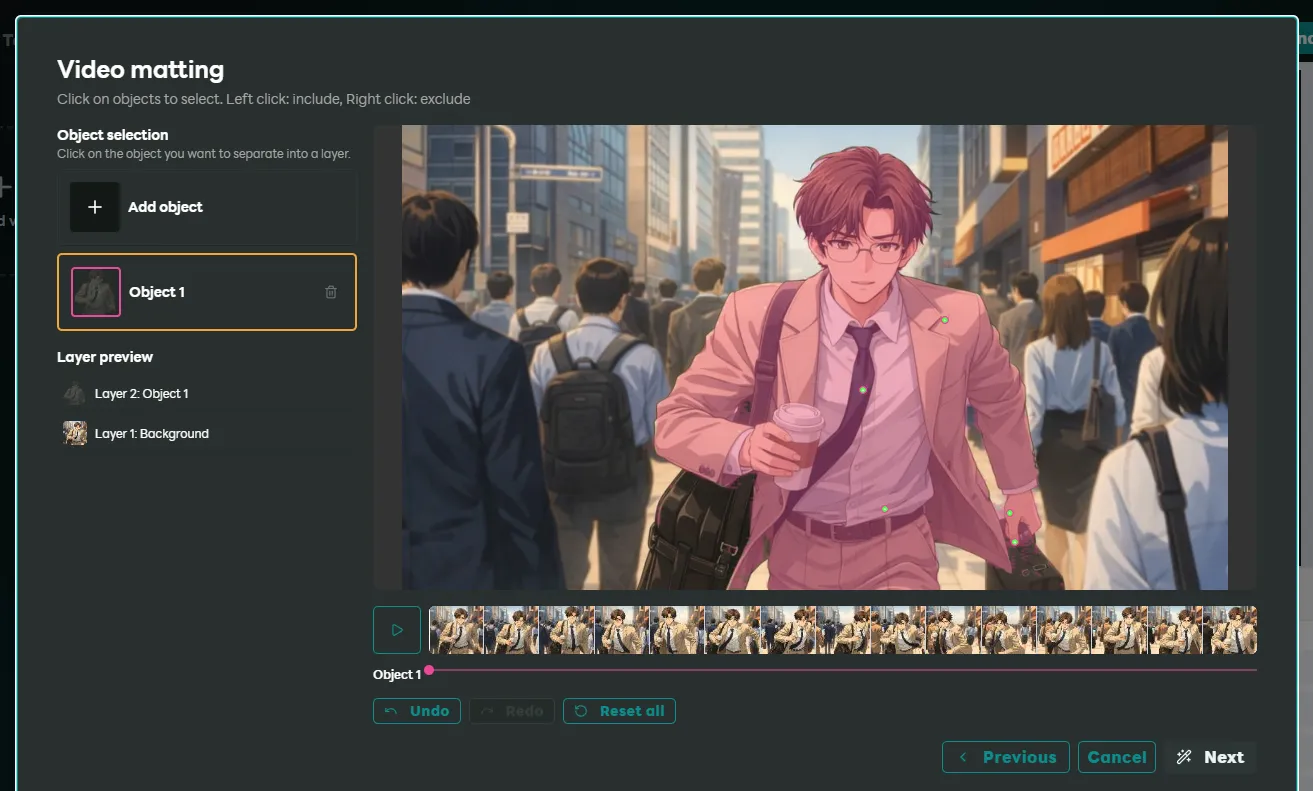
Task: Click the Object 1 track line midpoint
Action: pos(843,670)
